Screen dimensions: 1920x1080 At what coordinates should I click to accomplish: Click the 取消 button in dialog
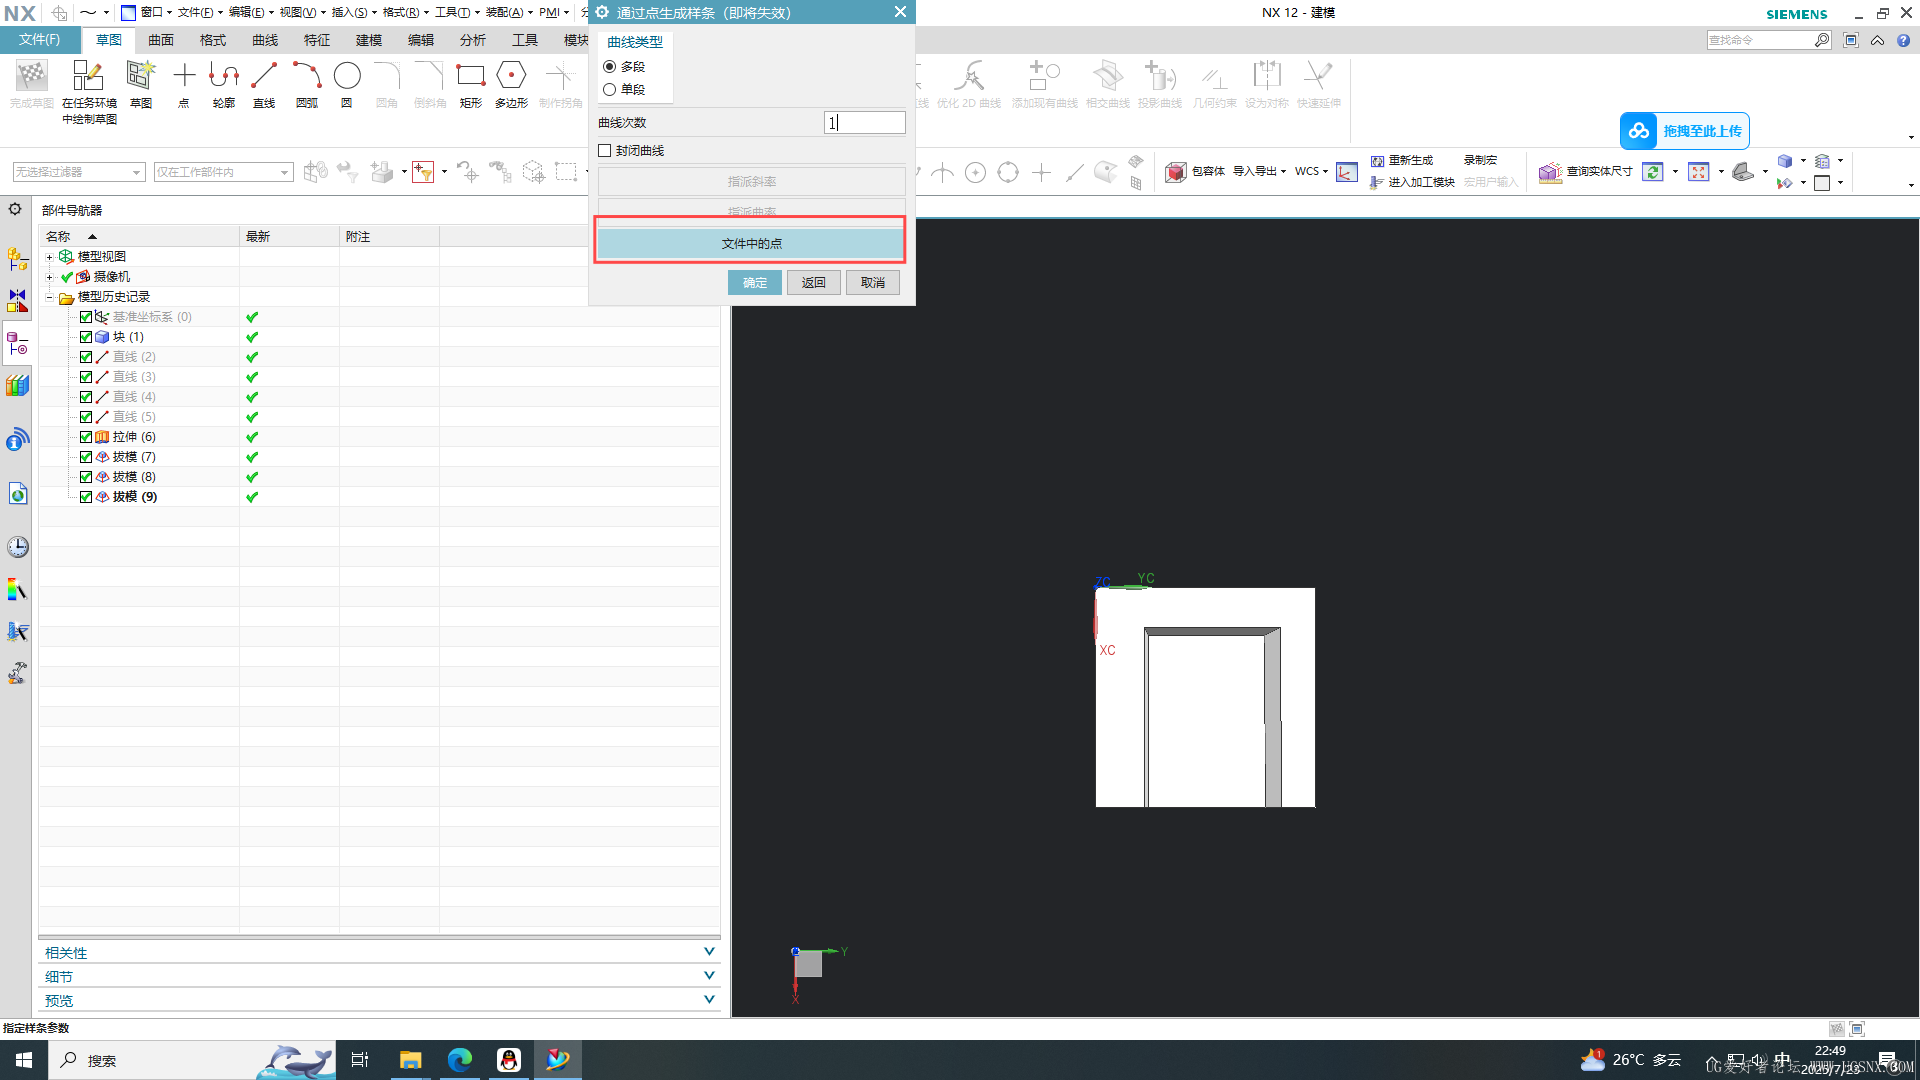[873, 283]
